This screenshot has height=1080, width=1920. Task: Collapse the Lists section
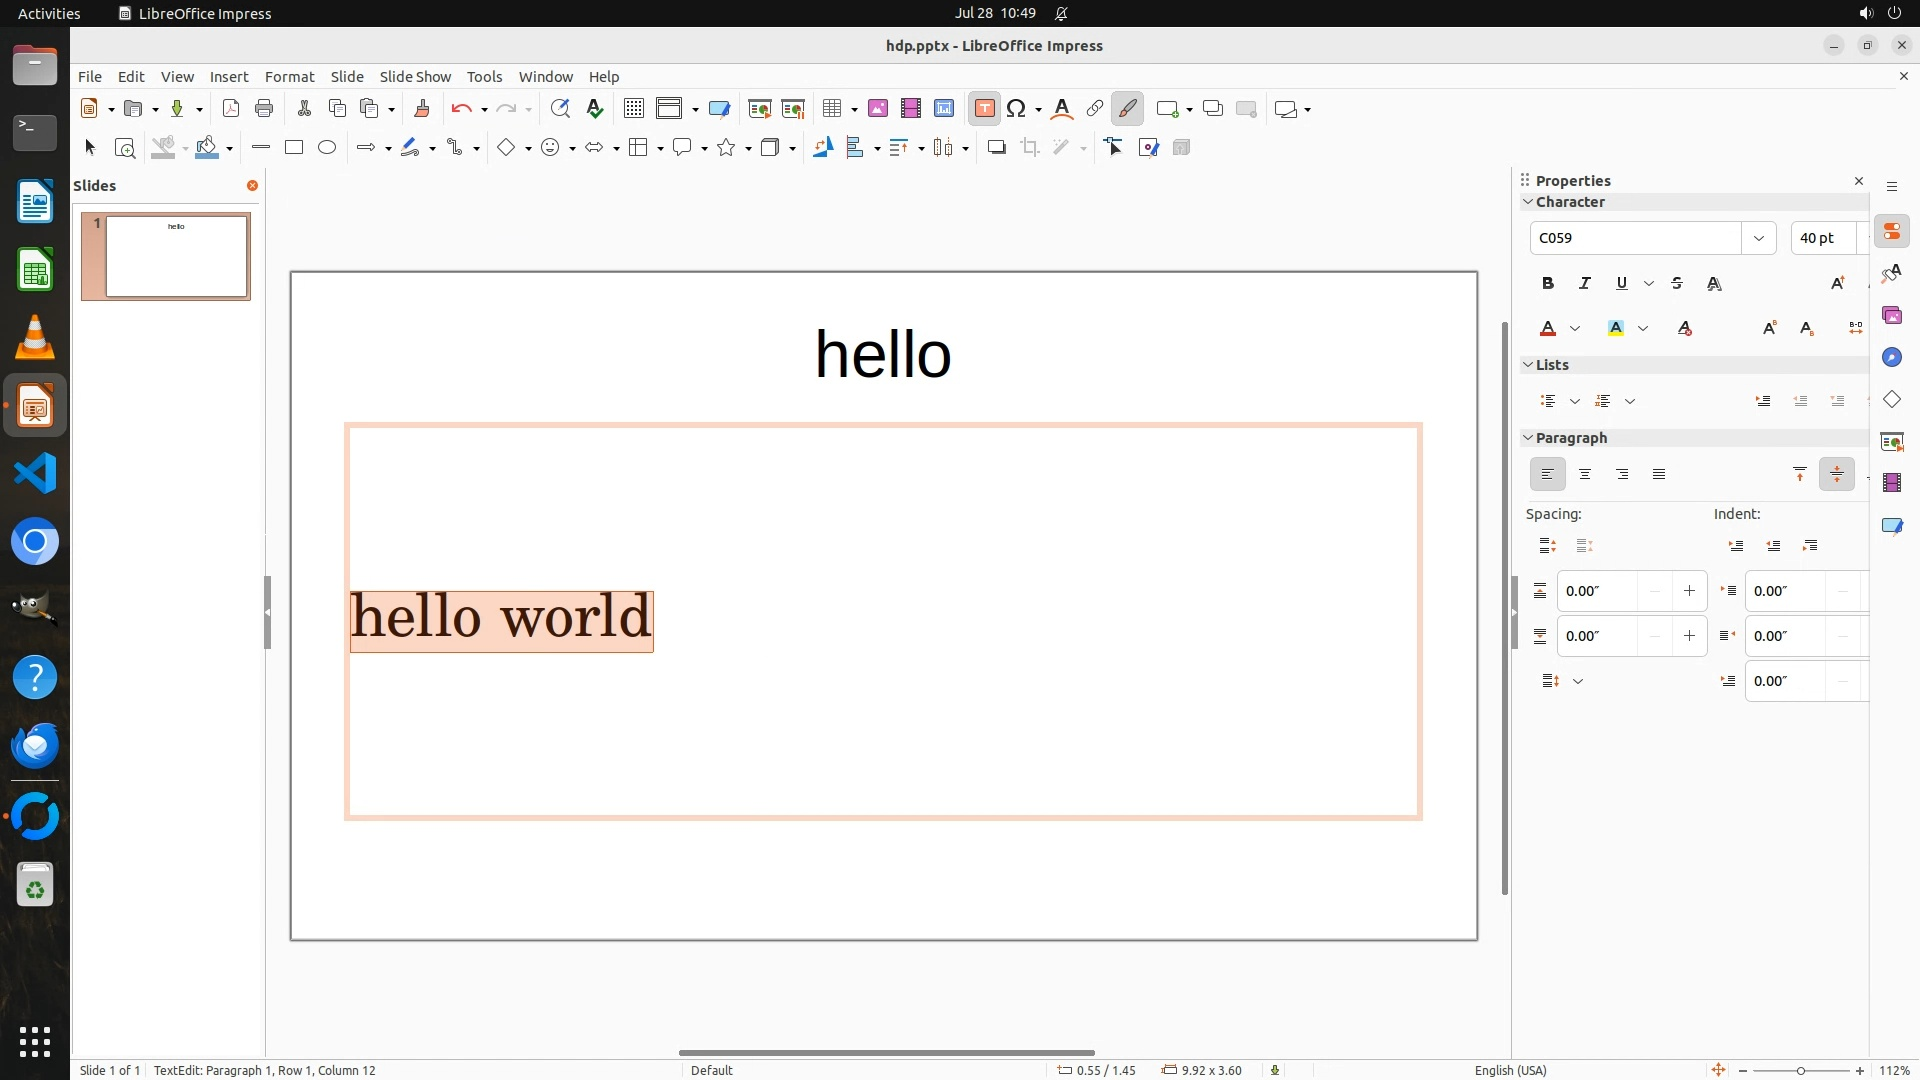coord(1528,365)
